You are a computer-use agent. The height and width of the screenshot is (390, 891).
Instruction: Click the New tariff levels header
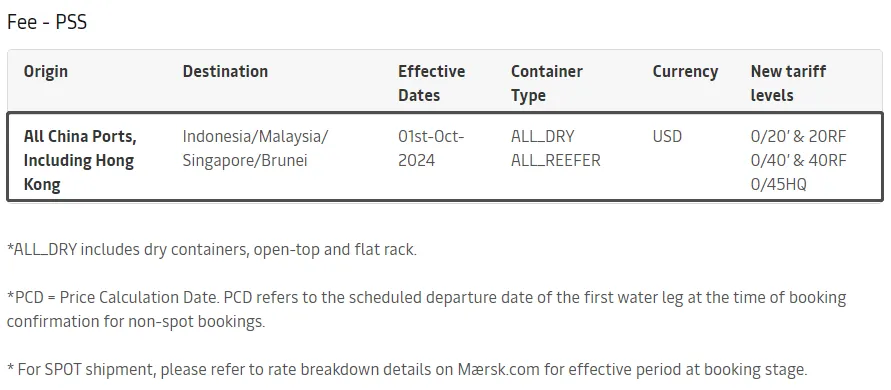coord(788,83)
